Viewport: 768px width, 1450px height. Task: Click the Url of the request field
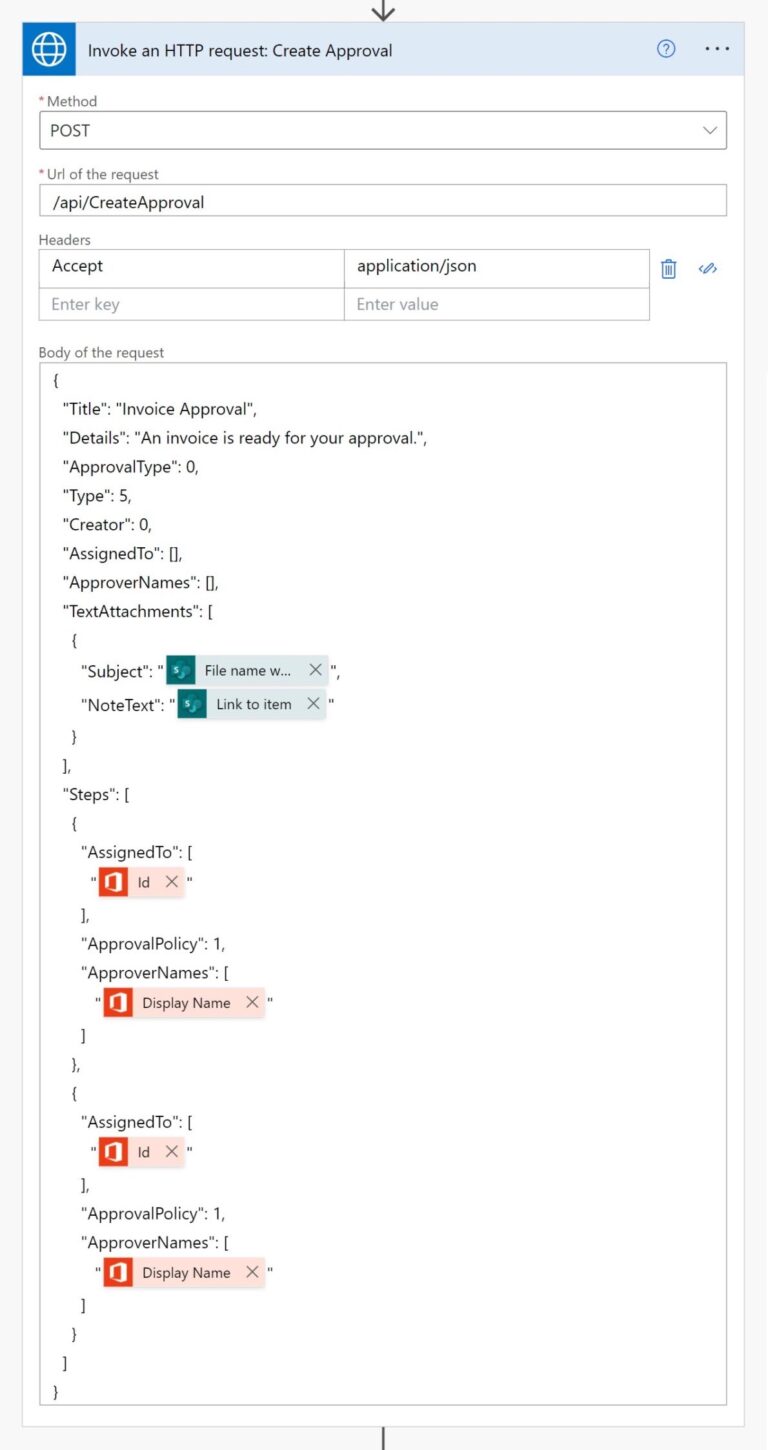(383, 201)
